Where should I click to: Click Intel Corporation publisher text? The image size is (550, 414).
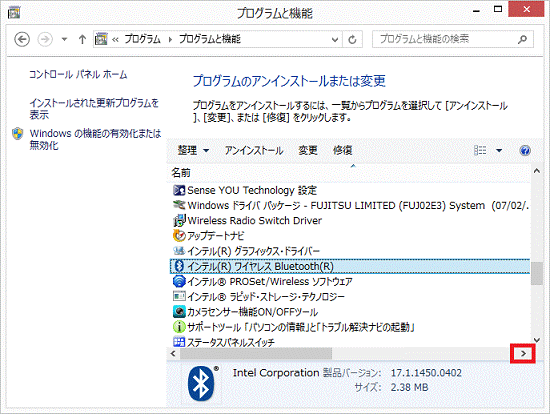[x=276, y=373]
